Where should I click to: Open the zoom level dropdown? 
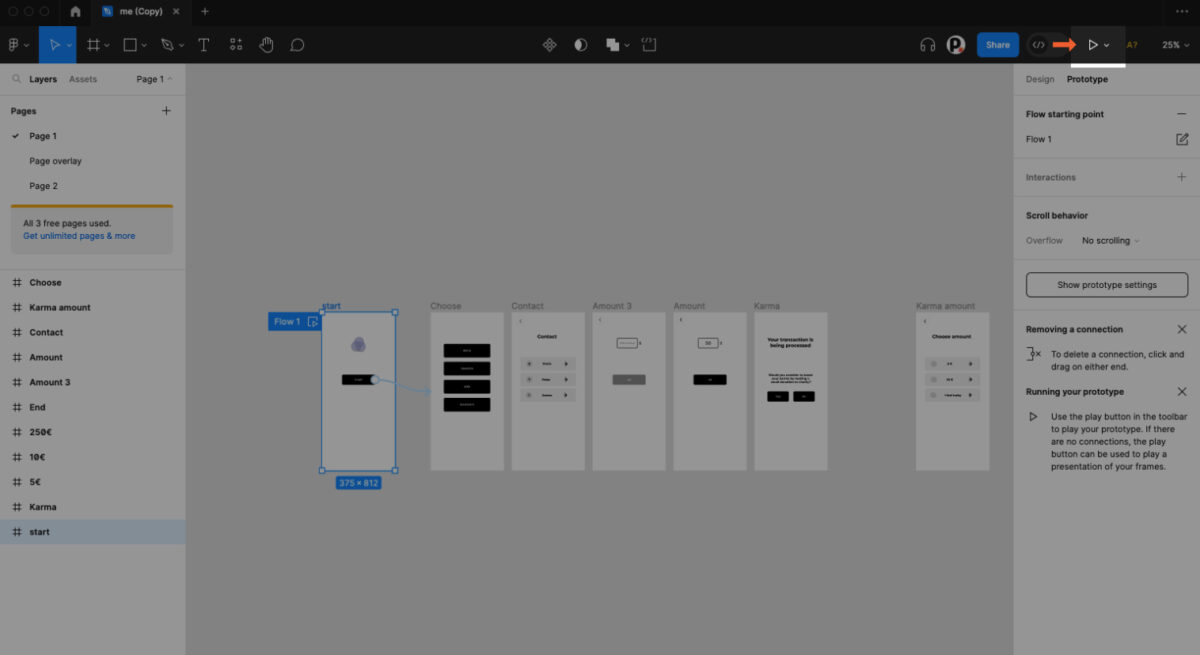1173,44
